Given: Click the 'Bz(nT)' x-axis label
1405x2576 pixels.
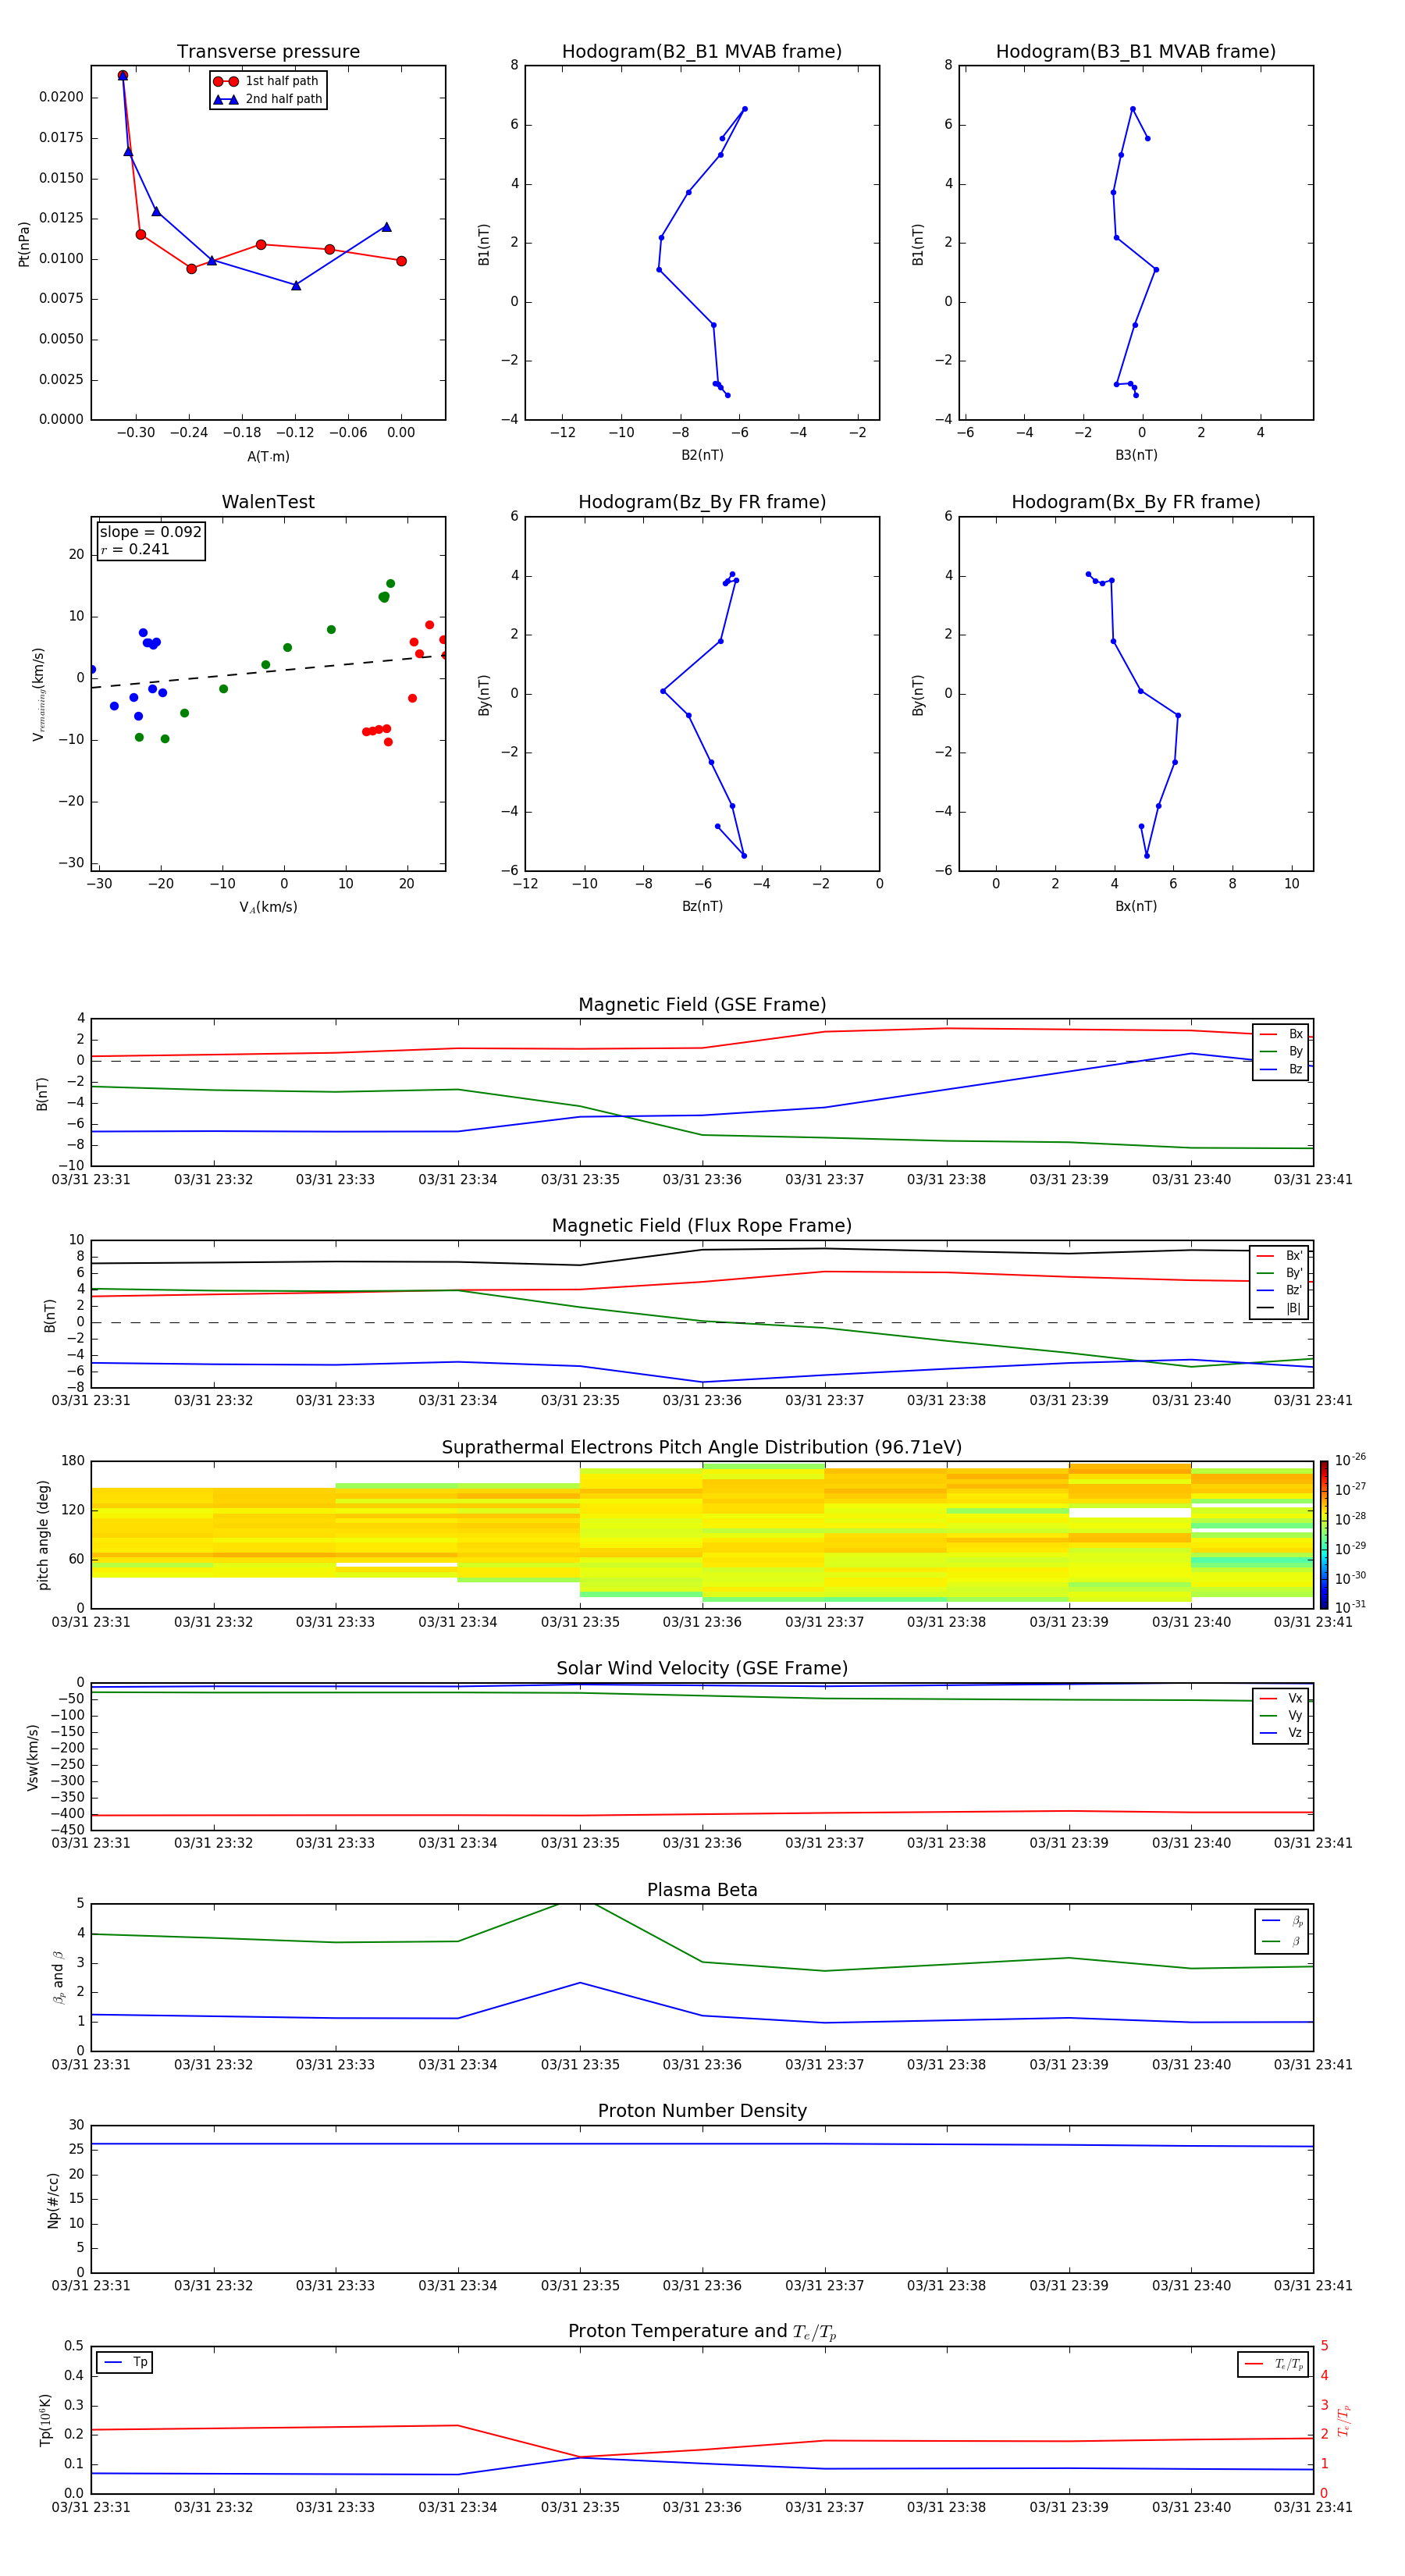Looking at the screenshot, I should 702,906.
